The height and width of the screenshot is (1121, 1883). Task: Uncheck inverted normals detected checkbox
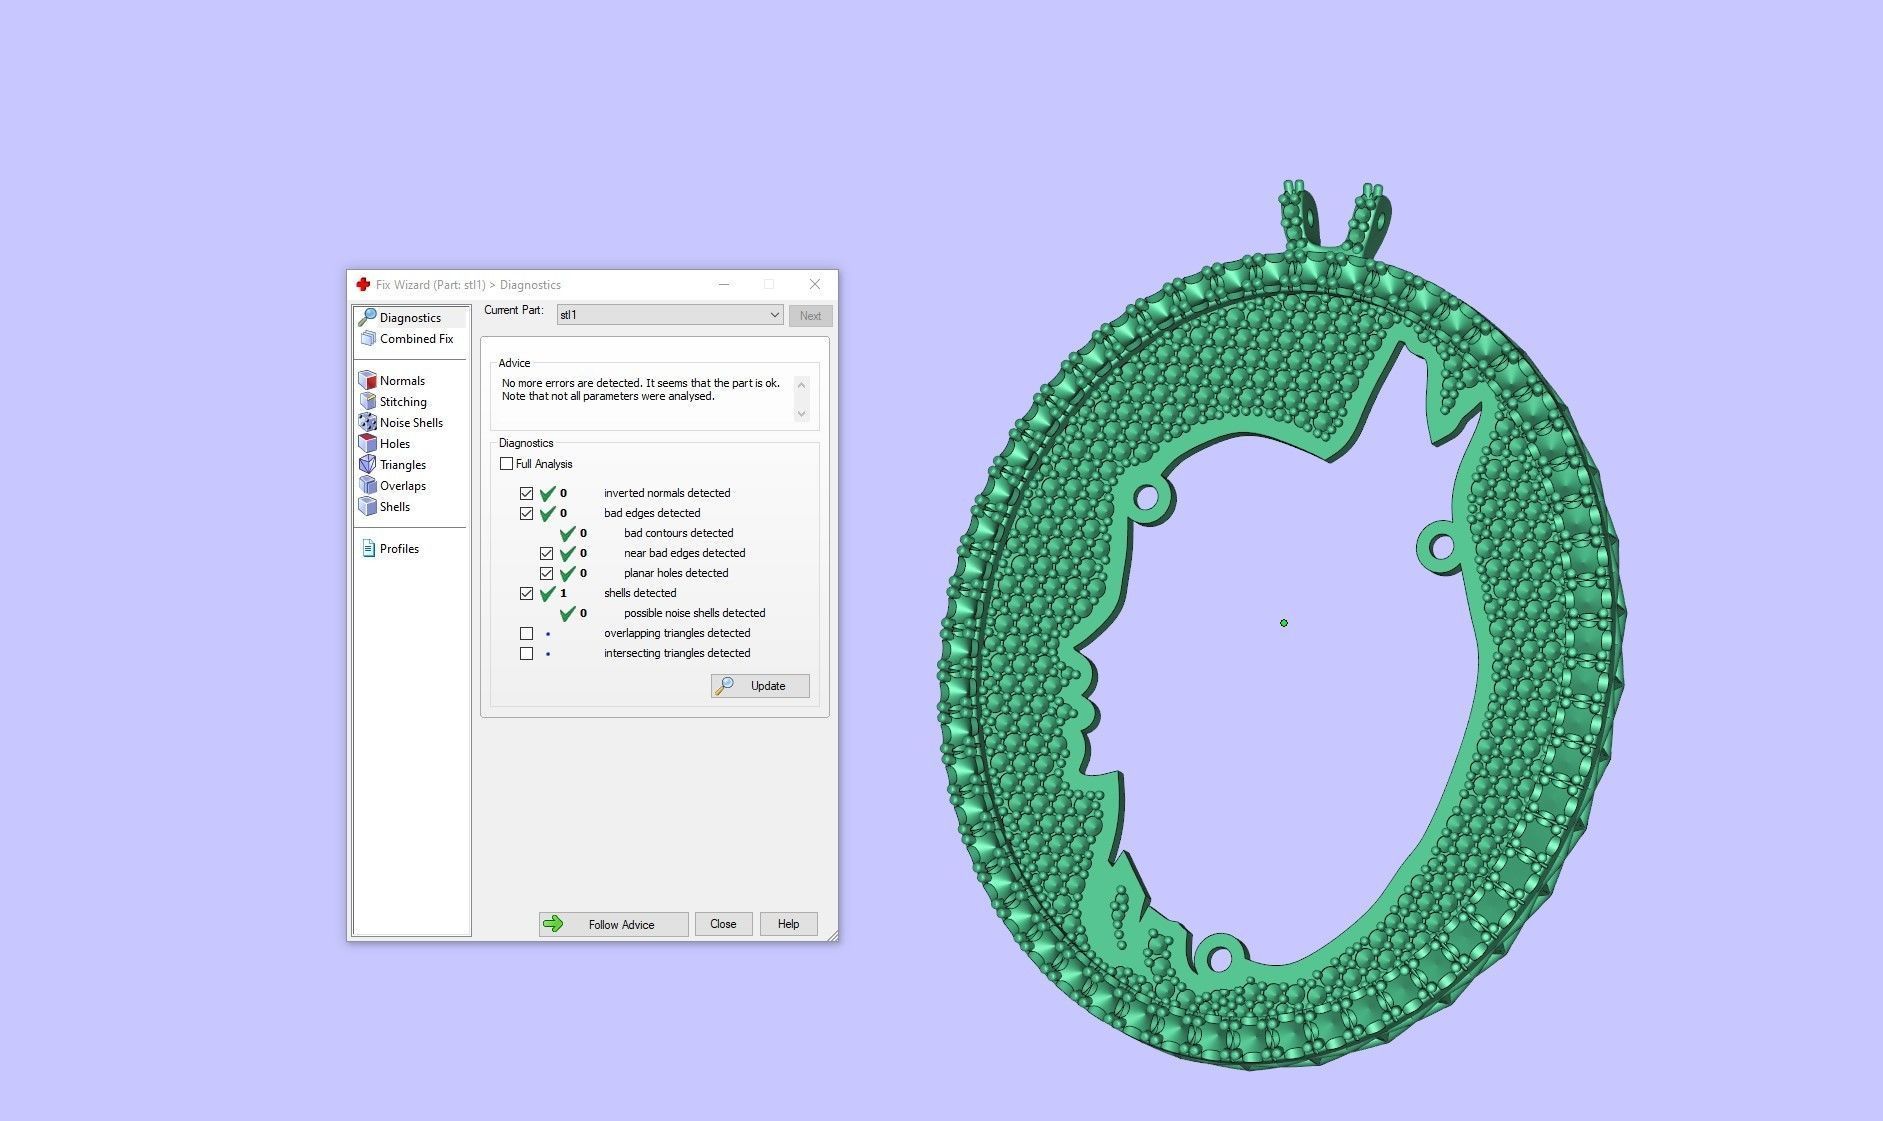pos(526,493)
